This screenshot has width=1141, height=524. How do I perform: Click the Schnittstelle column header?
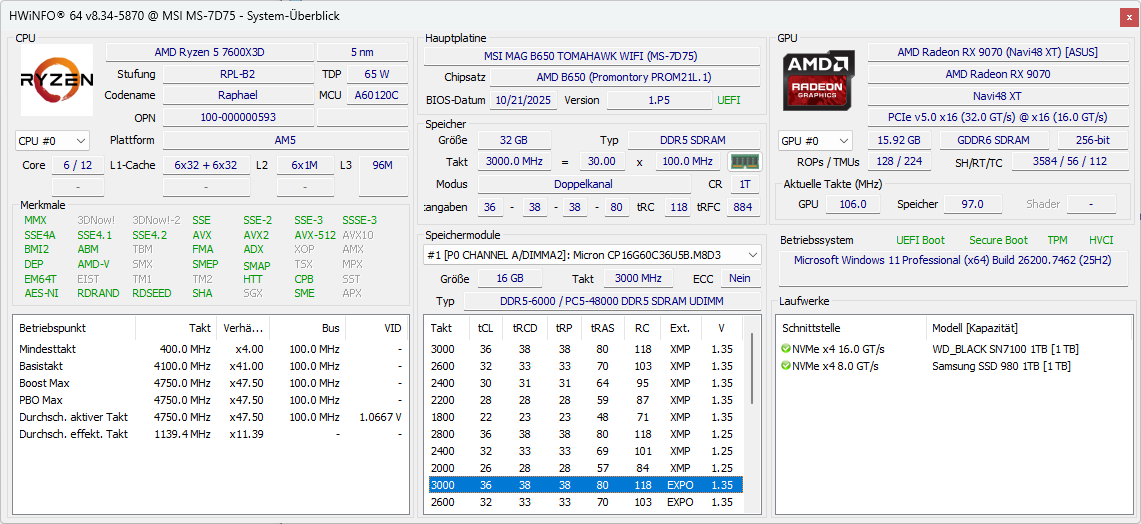click(851, 328)
